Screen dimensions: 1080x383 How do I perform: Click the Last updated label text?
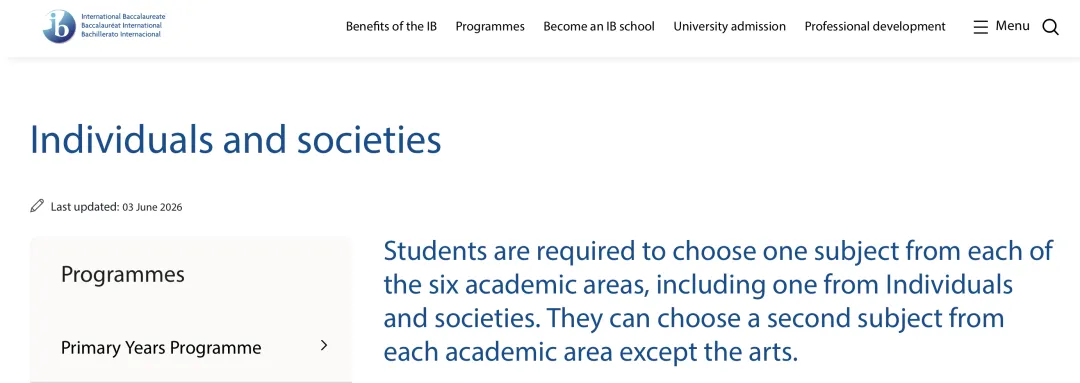85,207
